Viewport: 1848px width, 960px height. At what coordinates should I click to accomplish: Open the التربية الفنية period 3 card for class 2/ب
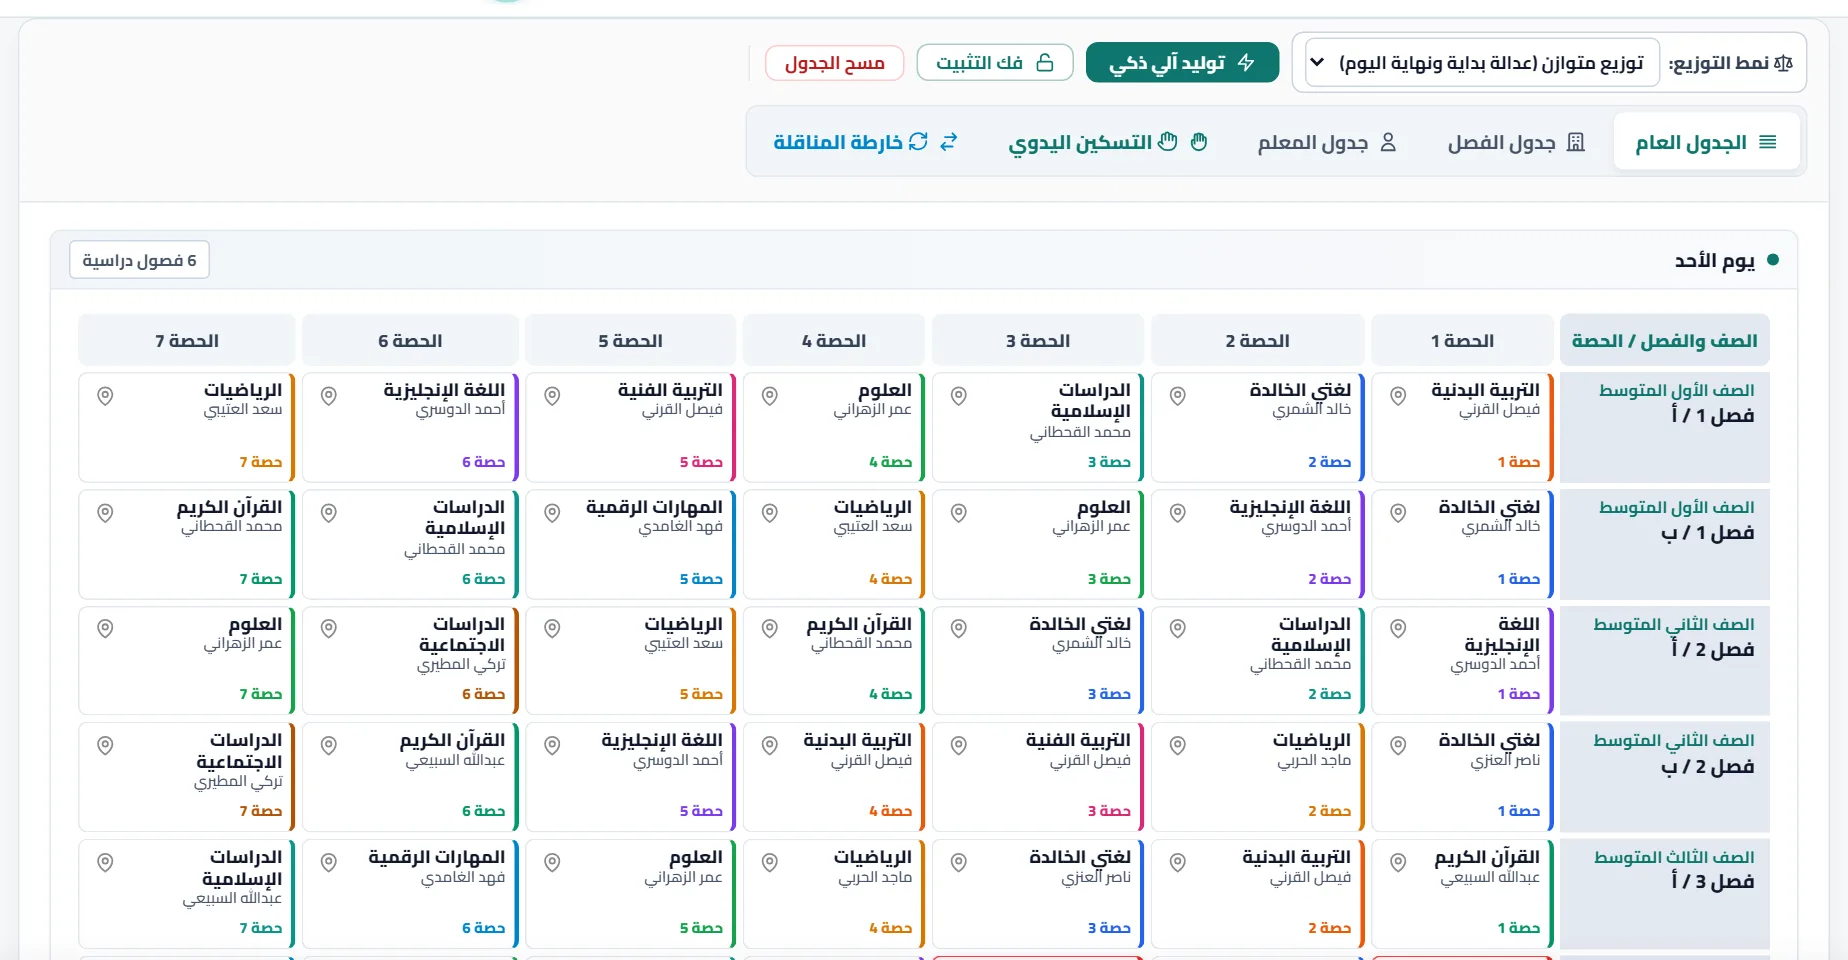tap(1038, 777)
